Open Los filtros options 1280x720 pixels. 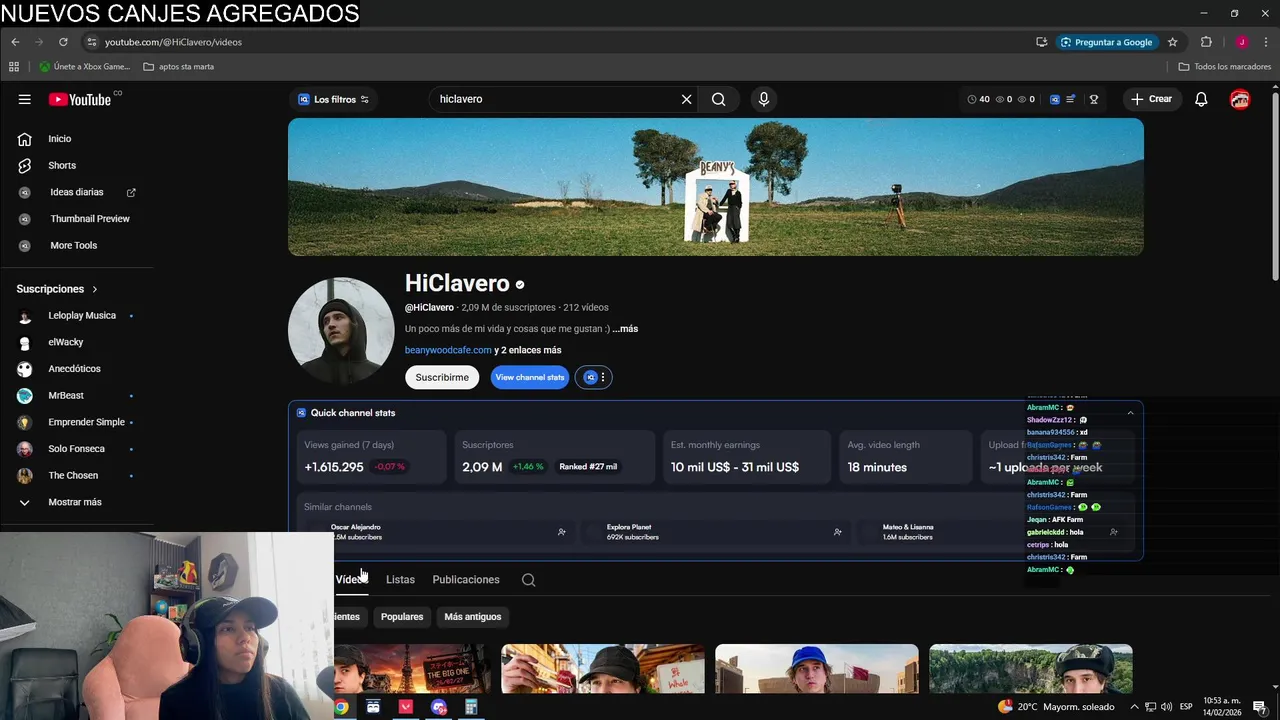[x=334, y=99]
